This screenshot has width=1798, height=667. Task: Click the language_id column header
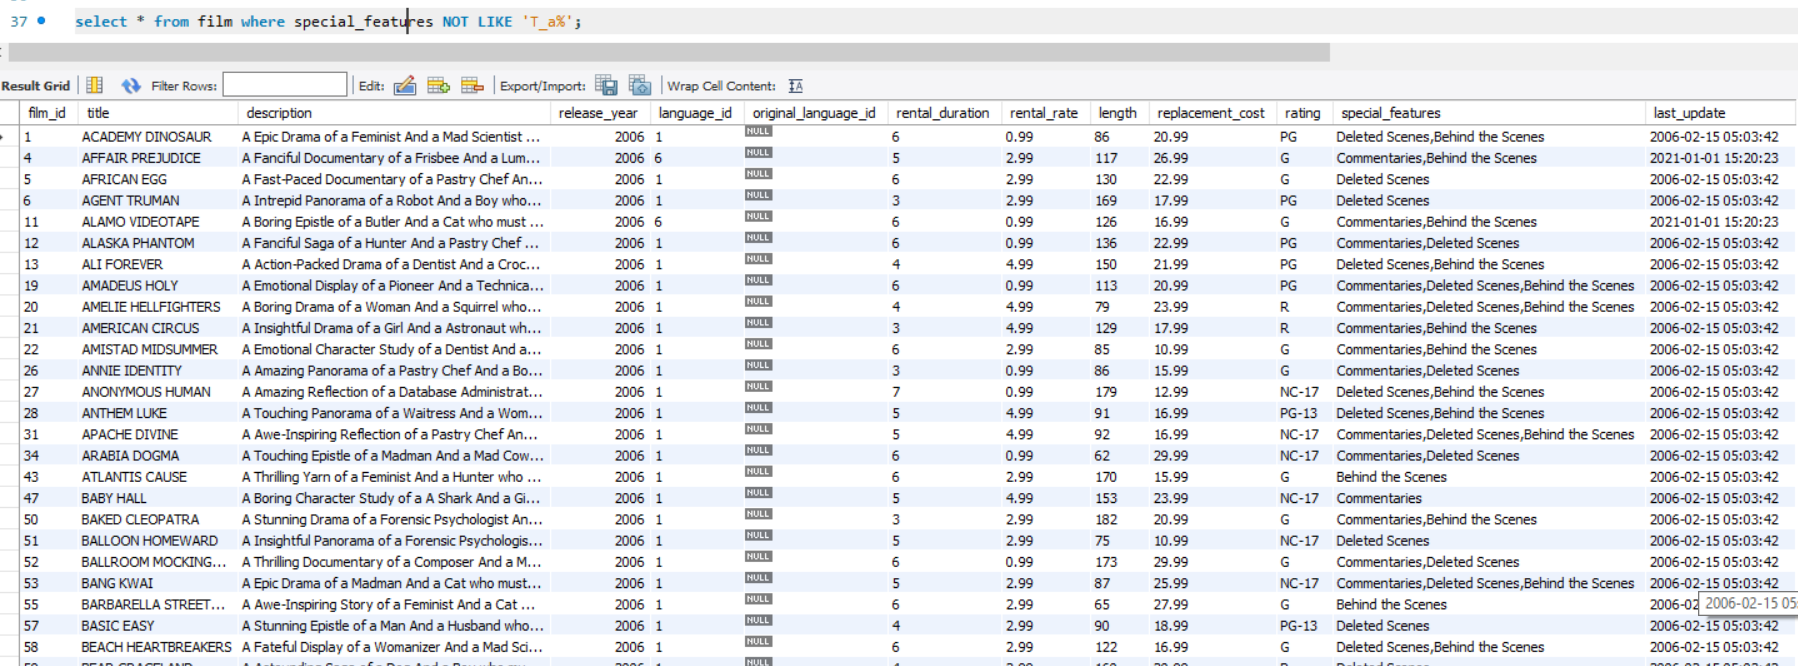pos(695,113)
